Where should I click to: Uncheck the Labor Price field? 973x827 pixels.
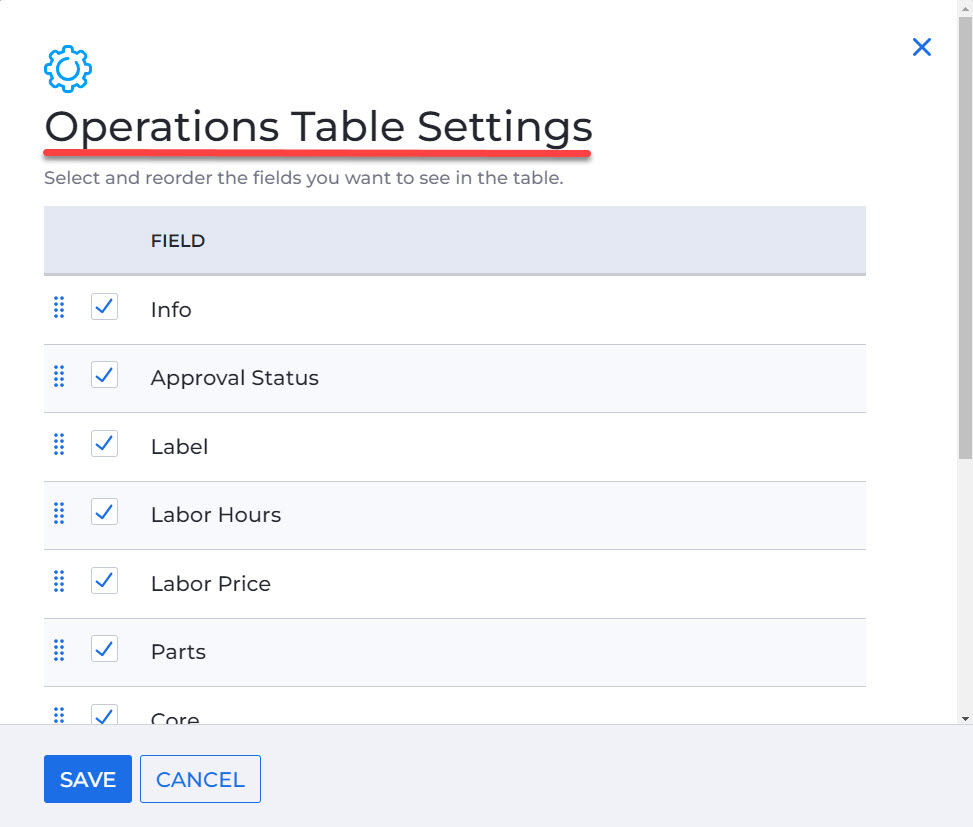pos(104,581)
